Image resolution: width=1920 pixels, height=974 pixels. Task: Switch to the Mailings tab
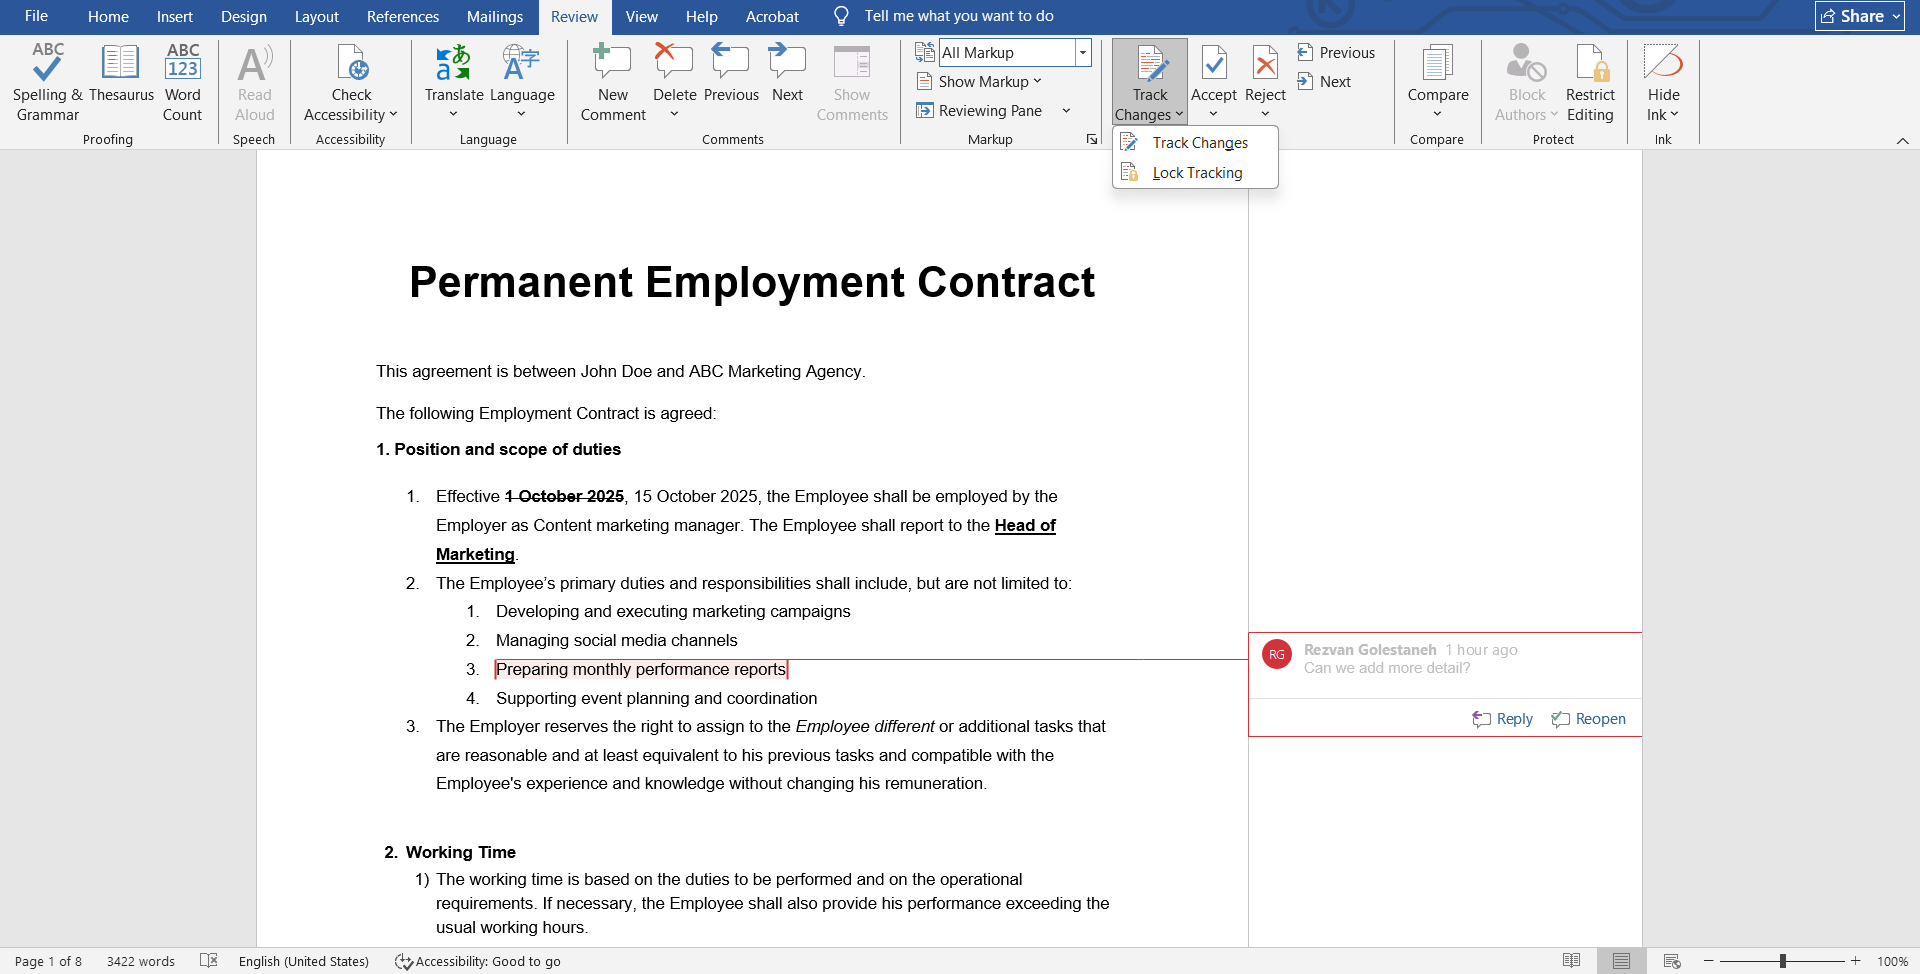coord(495,16)
